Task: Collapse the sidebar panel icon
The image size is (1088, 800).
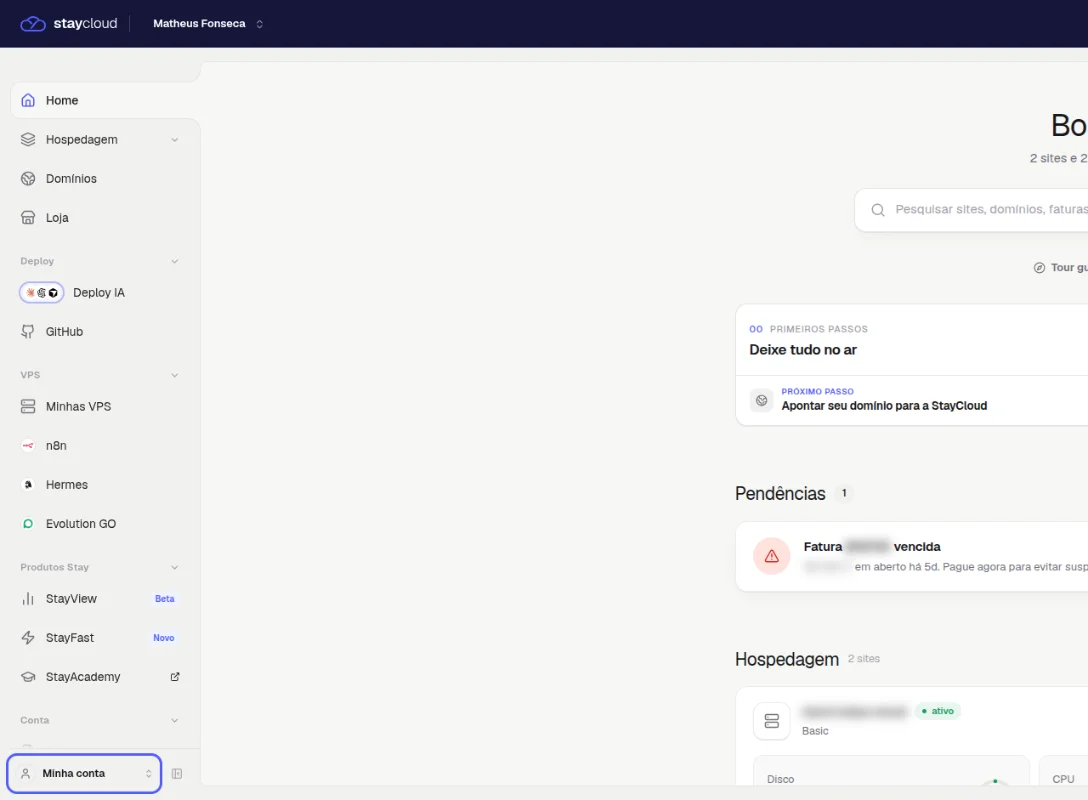Action: 177,774
